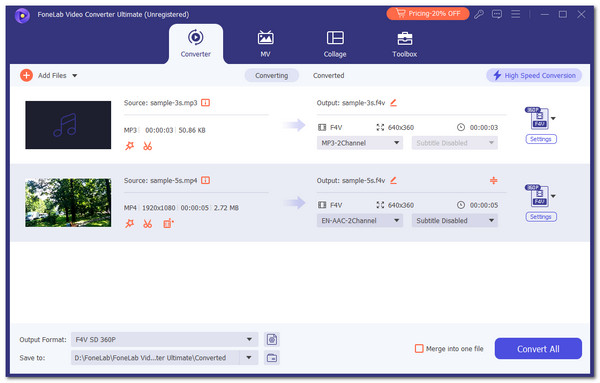
Task: Open the Output Format F4V SD 360P dropdown
Action: (165, 339)
